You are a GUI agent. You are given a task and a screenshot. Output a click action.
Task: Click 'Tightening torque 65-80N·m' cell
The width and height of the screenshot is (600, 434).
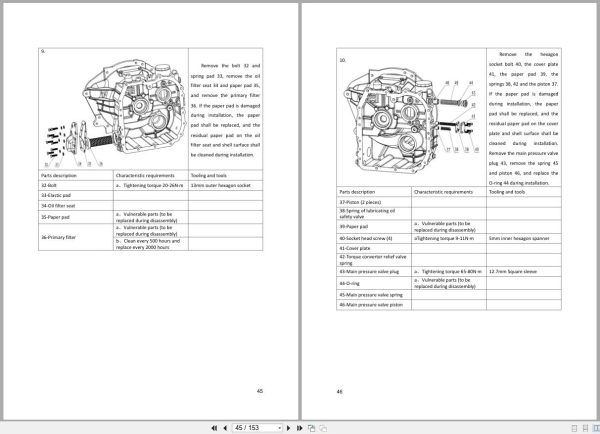point(449,271)
